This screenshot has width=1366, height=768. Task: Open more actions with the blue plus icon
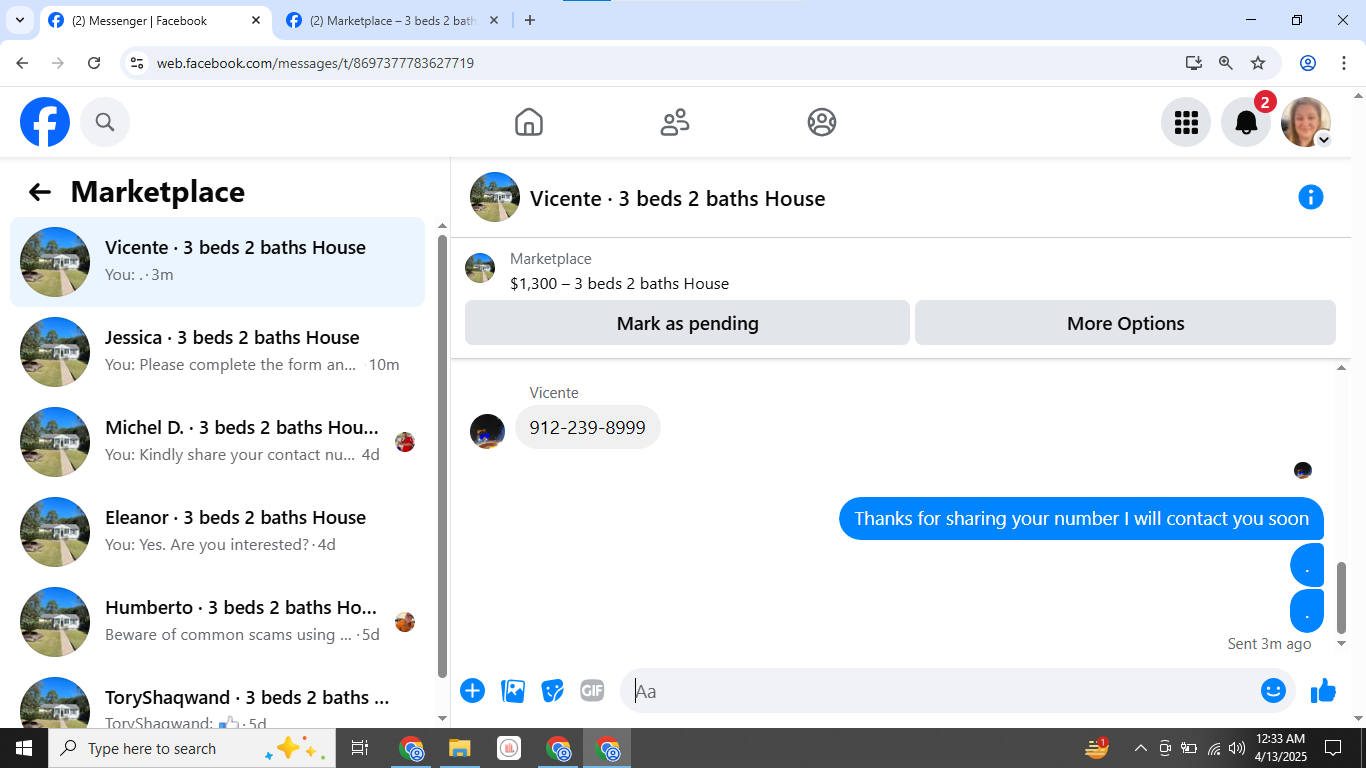coord(472,690)
